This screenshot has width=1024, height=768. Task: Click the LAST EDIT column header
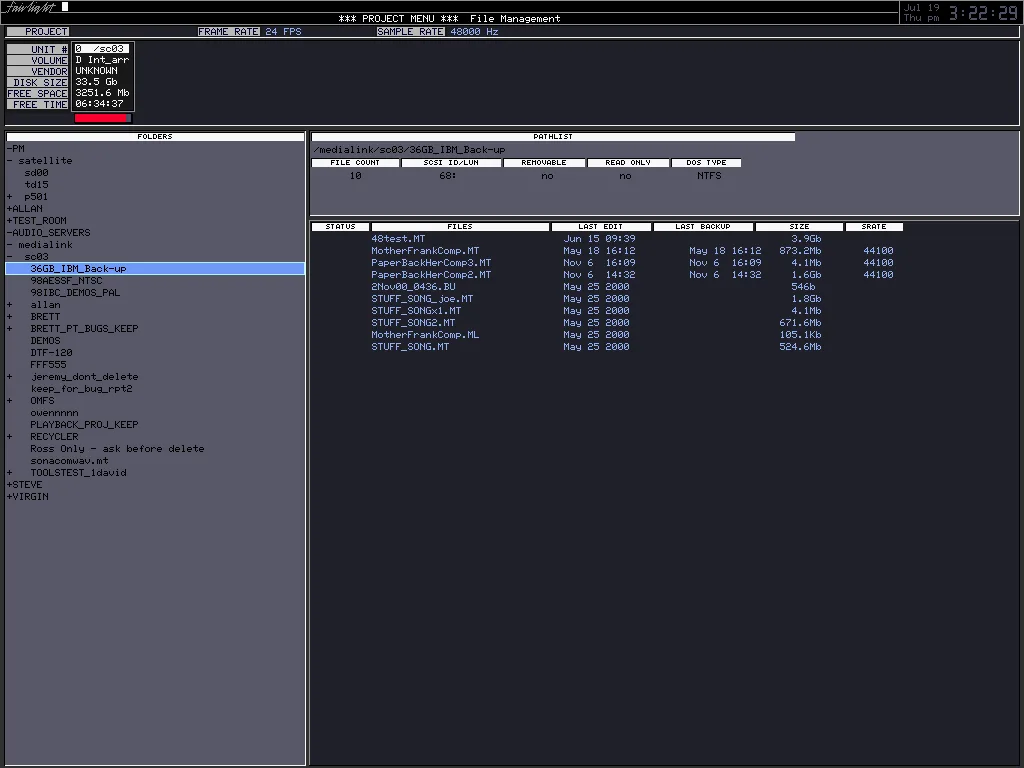point(601,227)
